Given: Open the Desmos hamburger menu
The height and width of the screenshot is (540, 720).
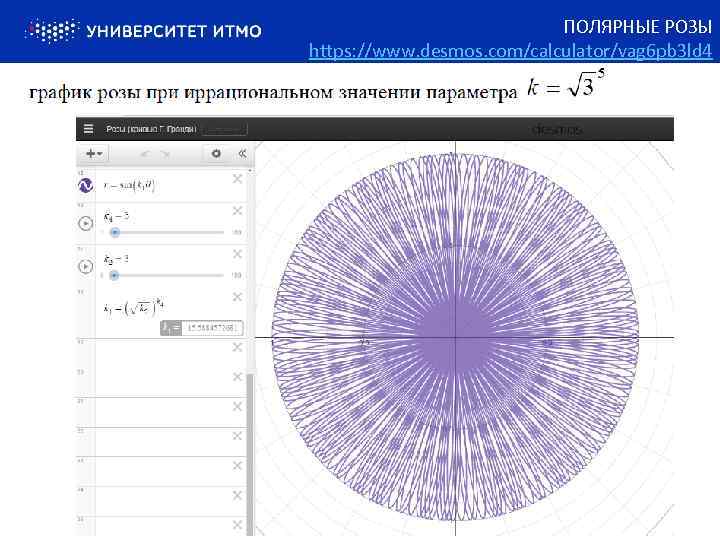Looking at the screenshot, I should tap(89, 129).
